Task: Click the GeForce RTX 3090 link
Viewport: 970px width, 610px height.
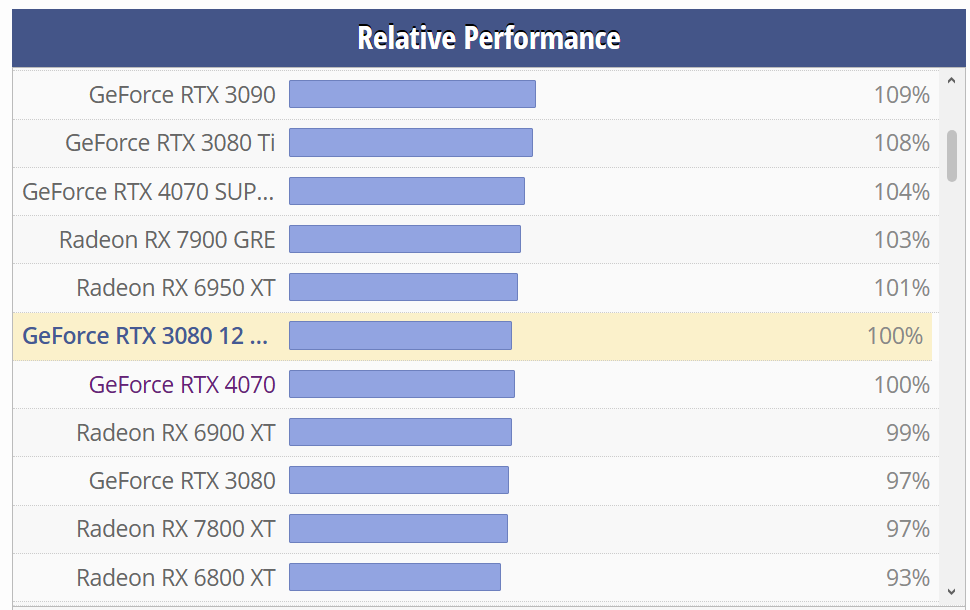Action: [182, 95]
